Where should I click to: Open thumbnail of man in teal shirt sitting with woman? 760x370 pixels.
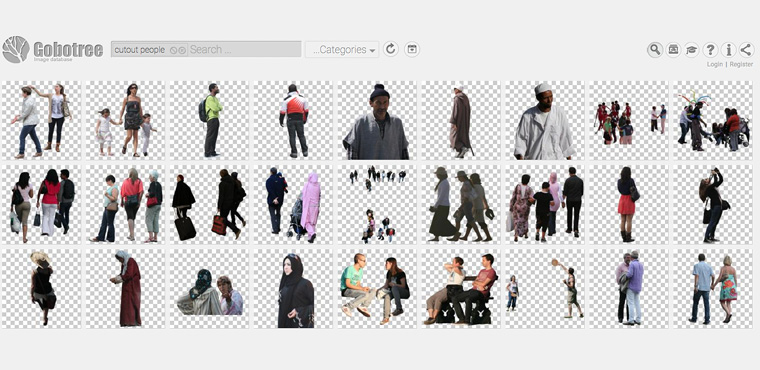tap(377, 289)
